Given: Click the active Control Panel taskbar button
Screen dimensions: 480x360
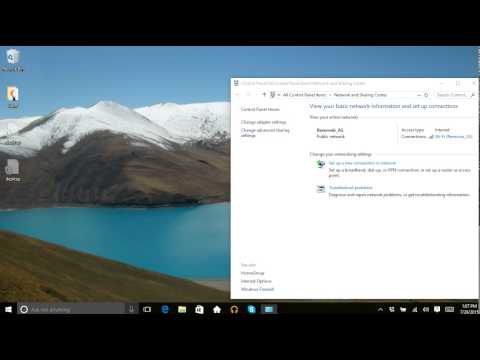Looking at the screenshot, I should tap(269, 309).
